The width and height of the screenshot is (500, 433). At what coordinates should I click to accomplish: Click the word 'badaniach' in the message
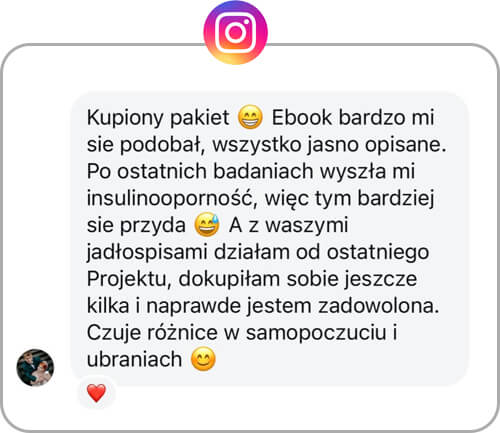pyautogui.click(x=263, y=171)
